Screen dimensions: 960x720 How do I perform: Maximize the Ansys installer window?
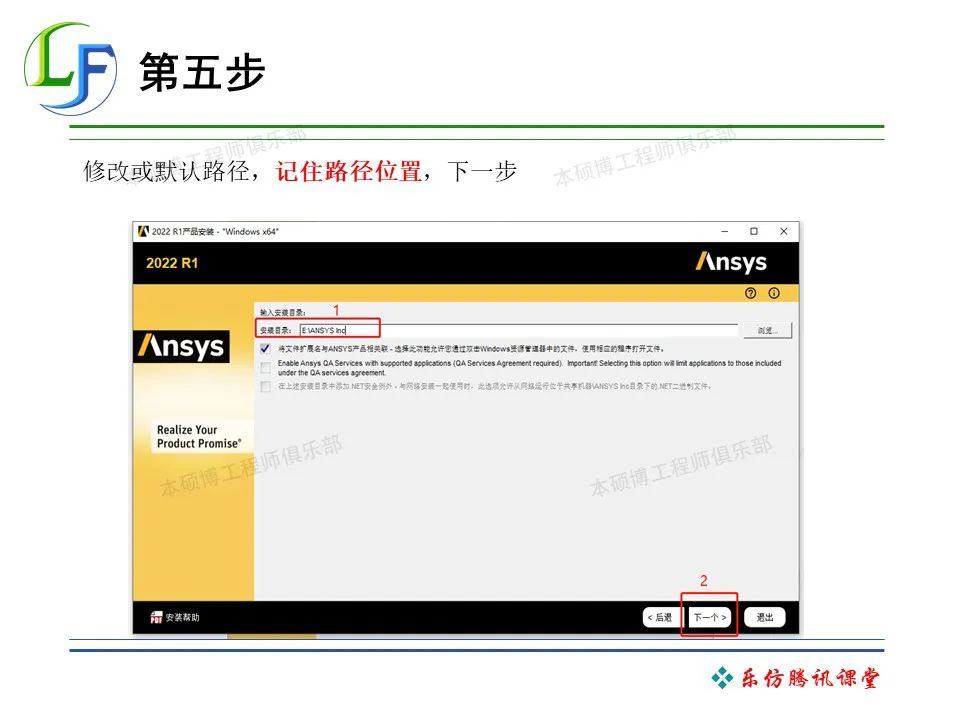click(x=754, y=231)
